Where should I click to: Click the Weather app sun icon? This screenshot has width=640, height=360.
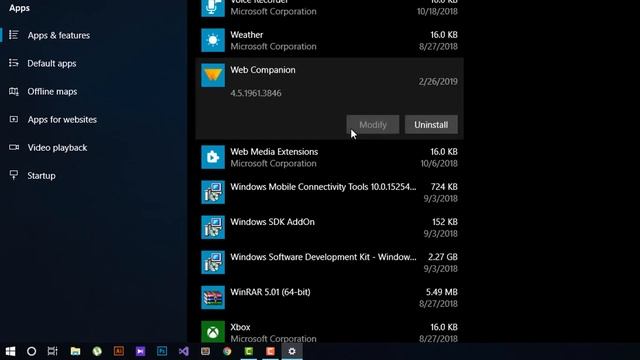coord(213,40)
